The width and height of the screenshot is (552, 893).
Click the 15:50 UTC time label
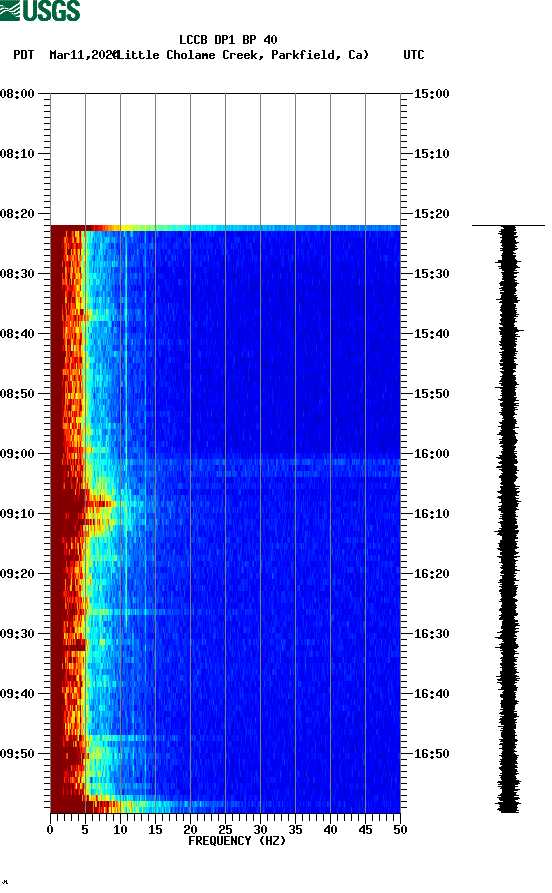tap(431, 394)
